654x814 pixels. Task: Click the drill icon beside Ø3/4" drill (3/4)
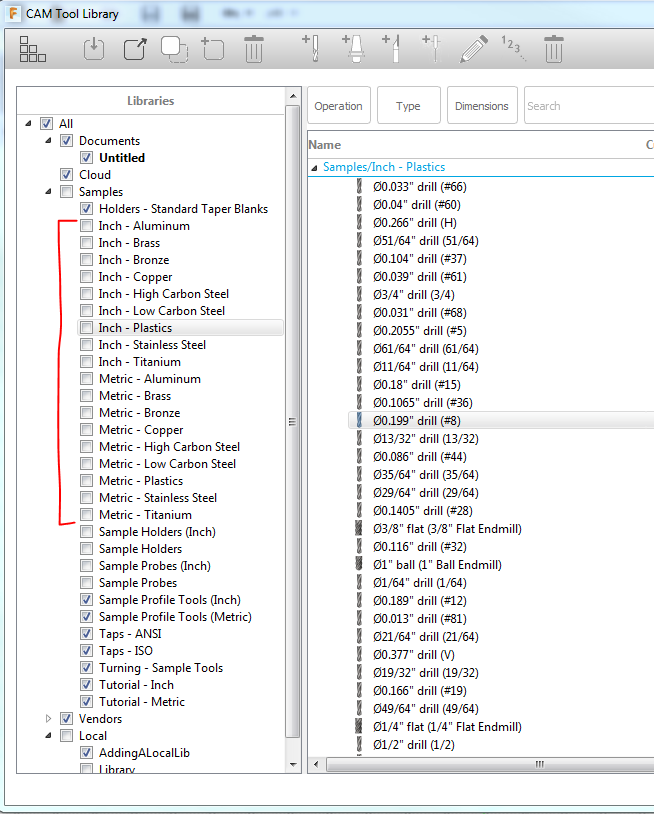pos(359,294)
